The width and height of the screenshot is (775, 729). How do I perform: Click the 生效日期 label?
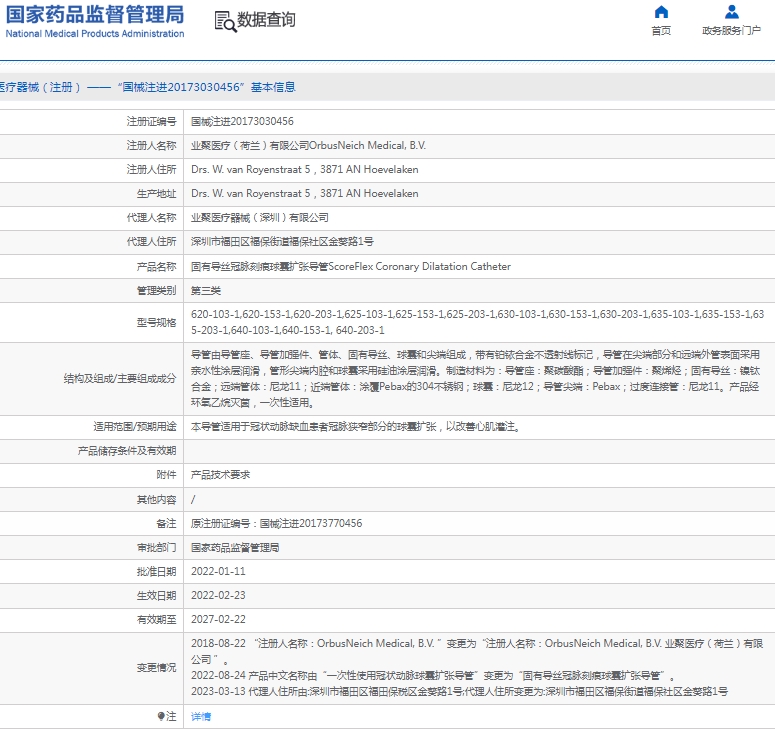(x=156, y=596)
